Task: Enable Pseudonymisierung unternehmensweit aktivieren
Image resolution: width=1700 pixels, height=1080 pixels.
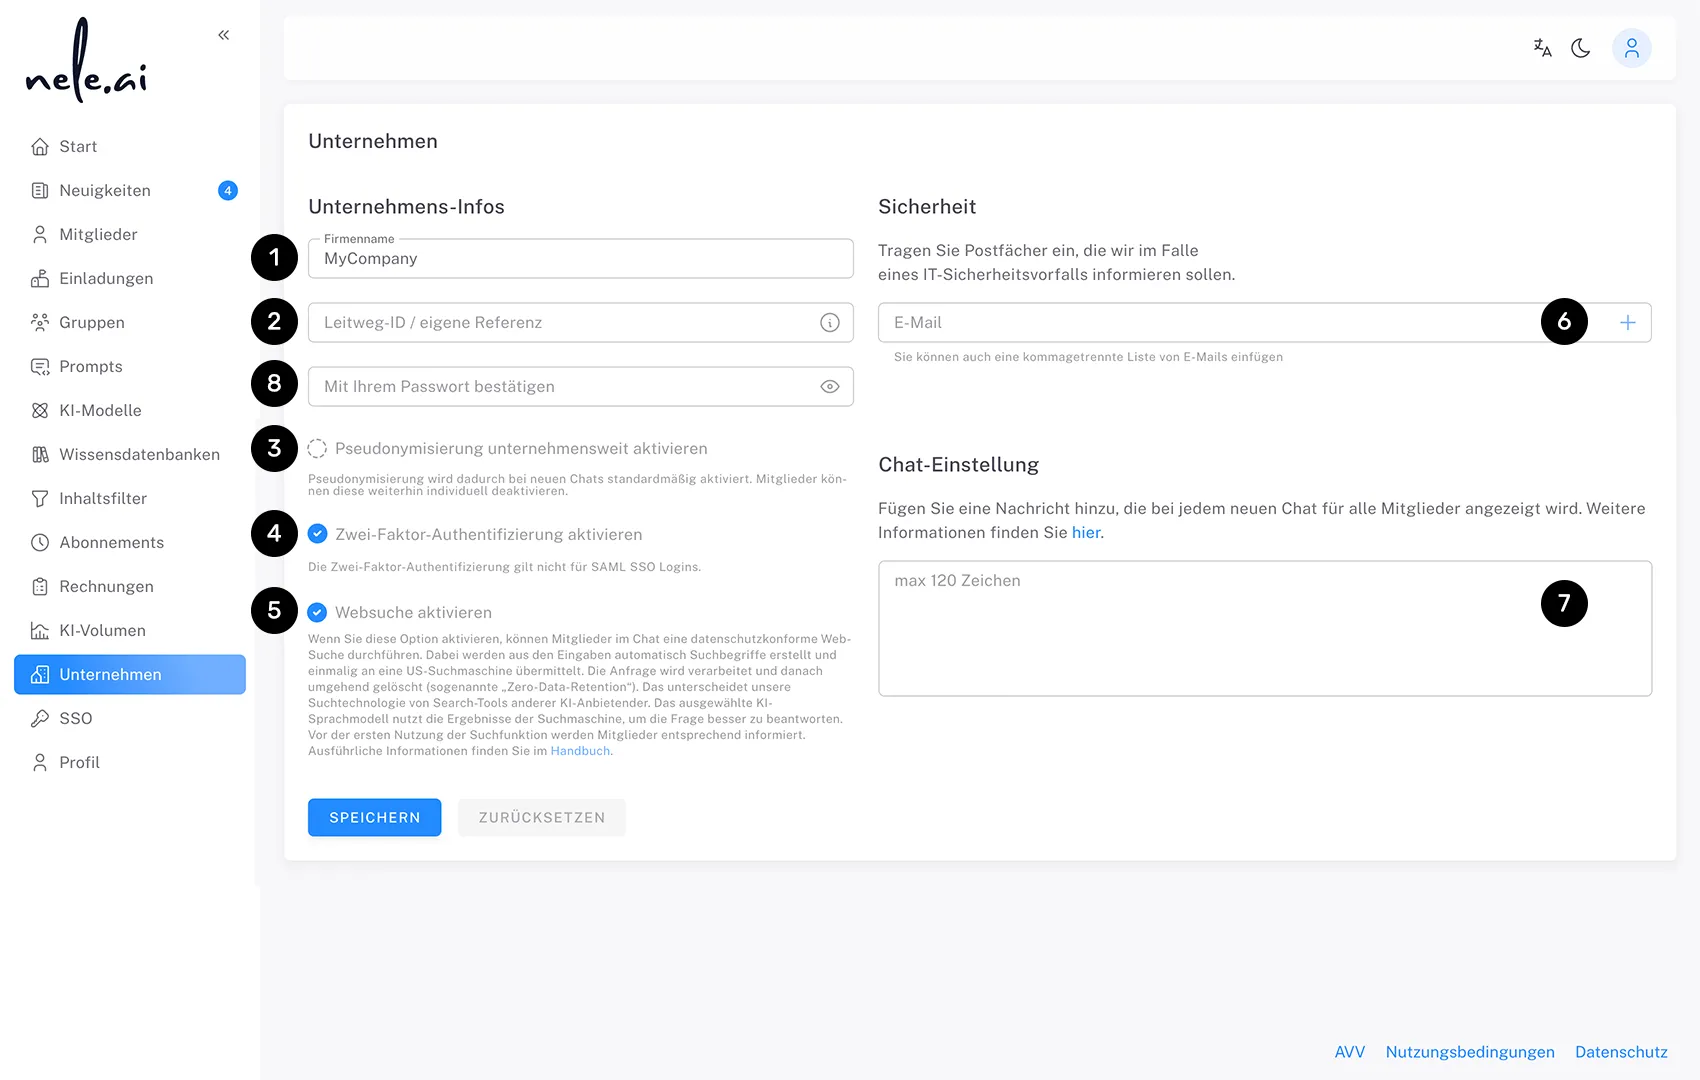Action: click(x=317, y=448)
